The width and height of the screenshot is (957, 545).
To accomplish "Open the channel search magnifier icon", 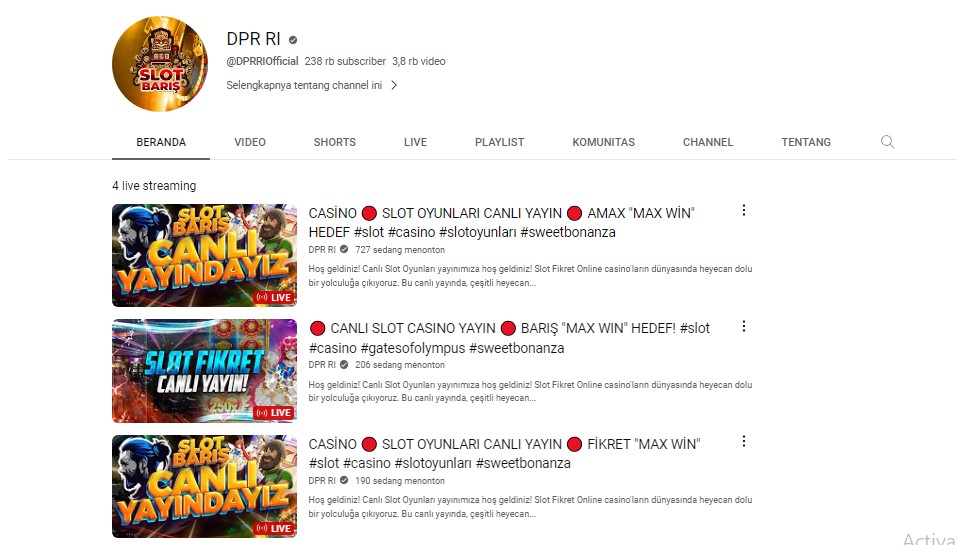I will click(887, 142).
